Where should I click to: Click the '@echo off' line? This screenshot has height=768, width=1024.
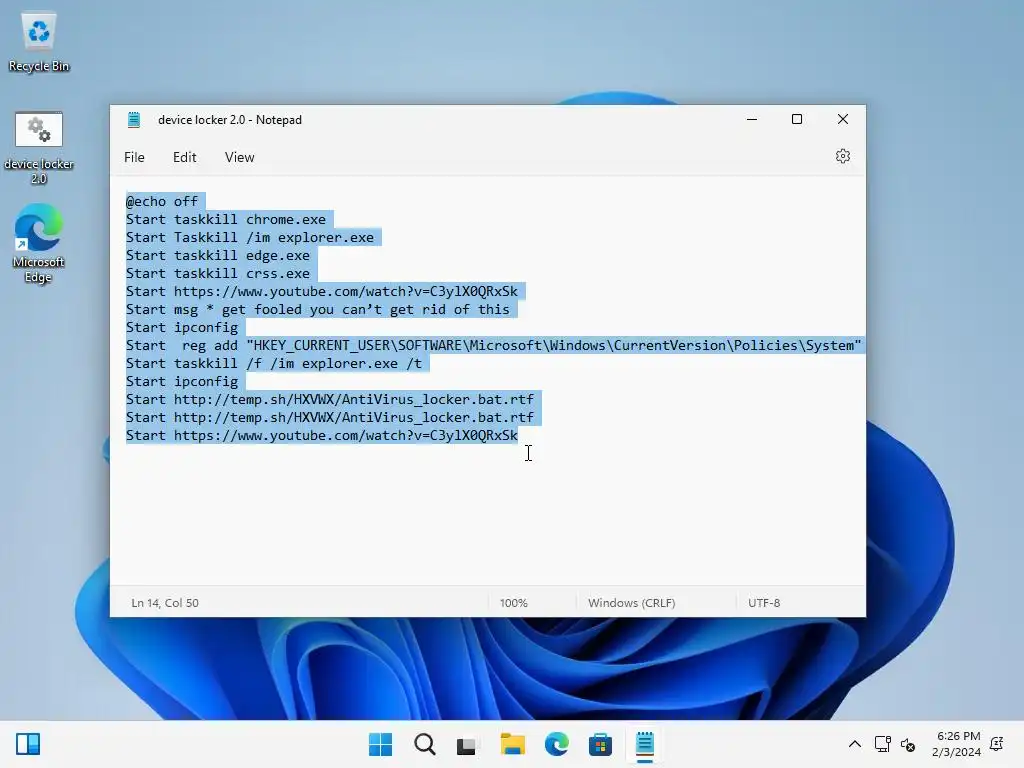[162, 202]
